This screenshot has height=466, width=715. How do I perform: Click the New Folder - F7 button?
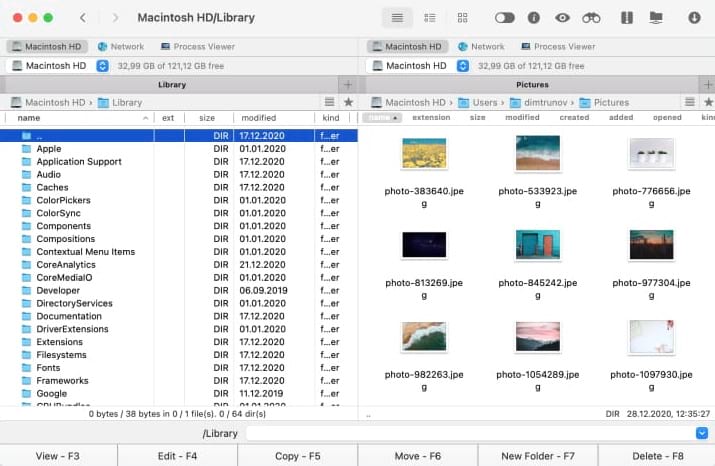[x=537, y=456]
